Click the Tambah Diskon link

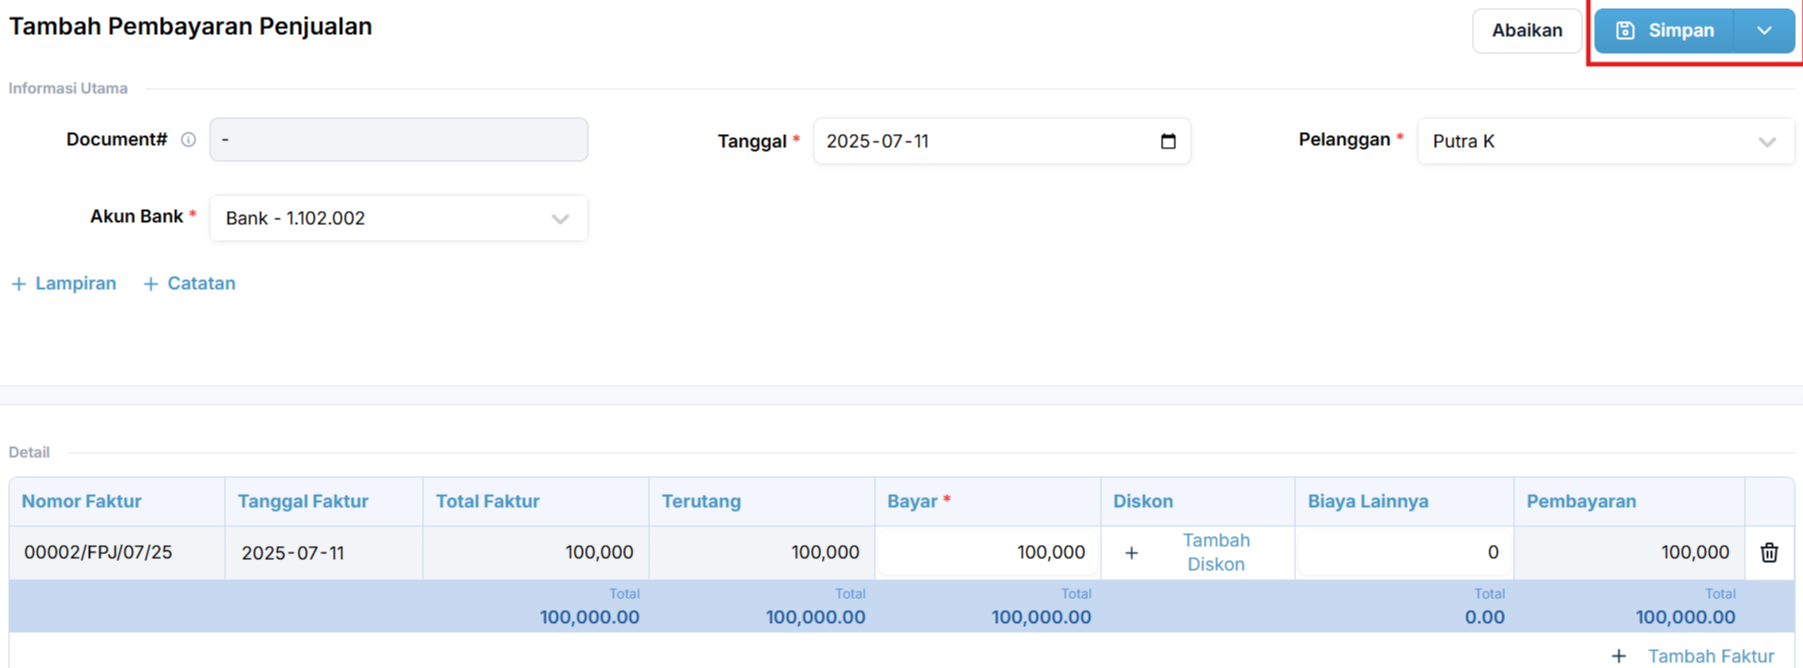(1216, 552)
